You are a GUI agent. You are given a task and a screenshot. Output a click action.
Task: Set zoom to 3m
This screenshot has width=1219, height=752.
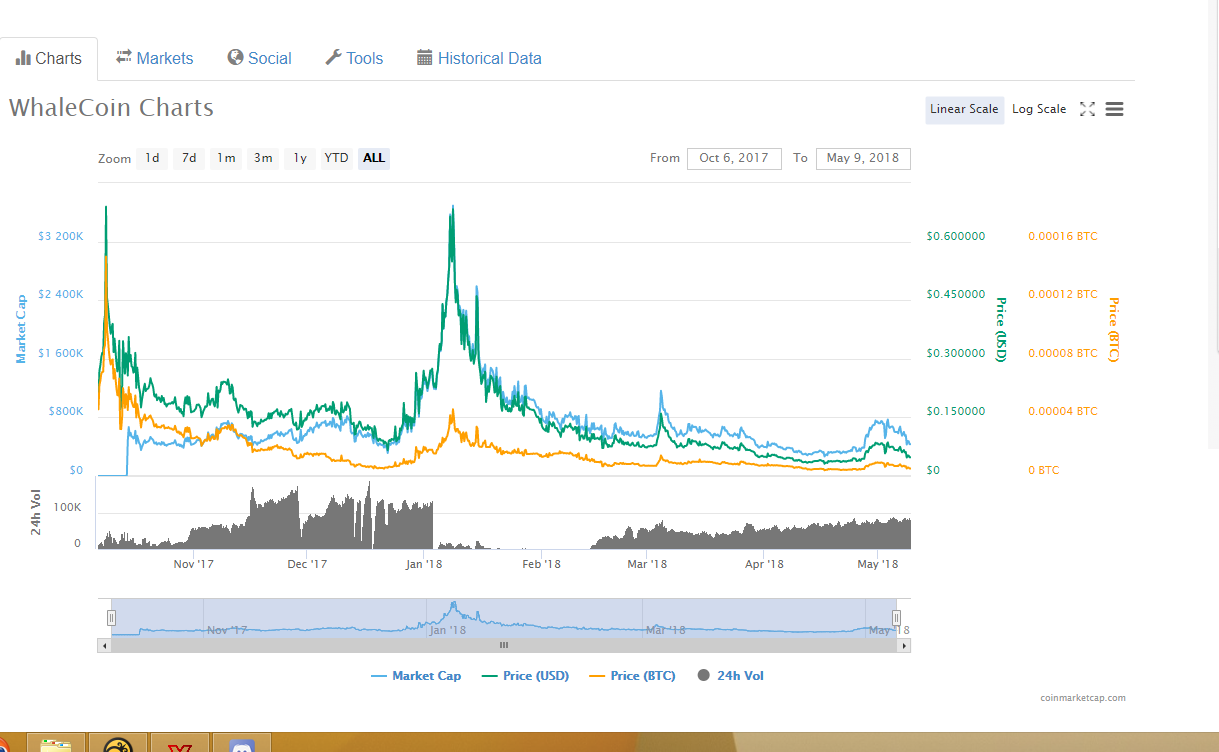pyautogui.click(x=263, y=158)
